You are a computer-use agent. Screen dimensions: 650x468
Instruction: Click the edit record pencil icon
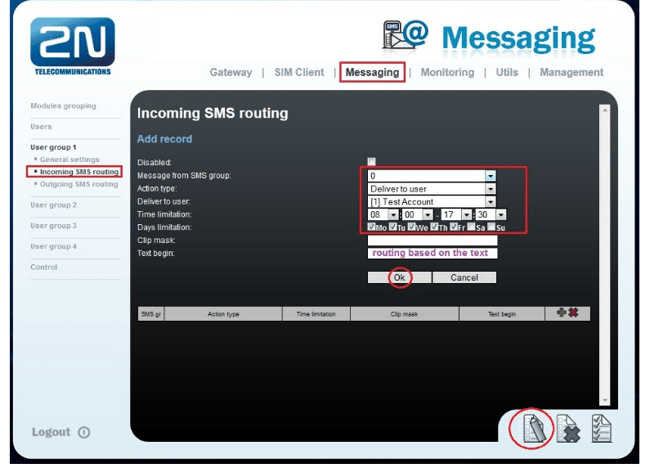click(534, 428)
